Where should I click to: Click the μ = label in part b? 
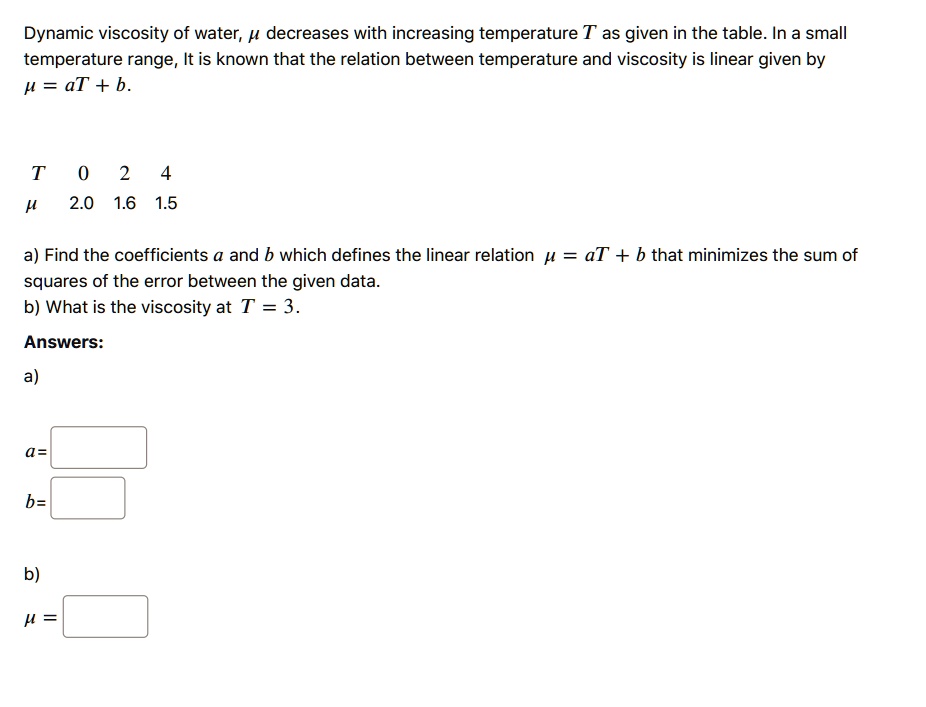(x=38, y=620)
